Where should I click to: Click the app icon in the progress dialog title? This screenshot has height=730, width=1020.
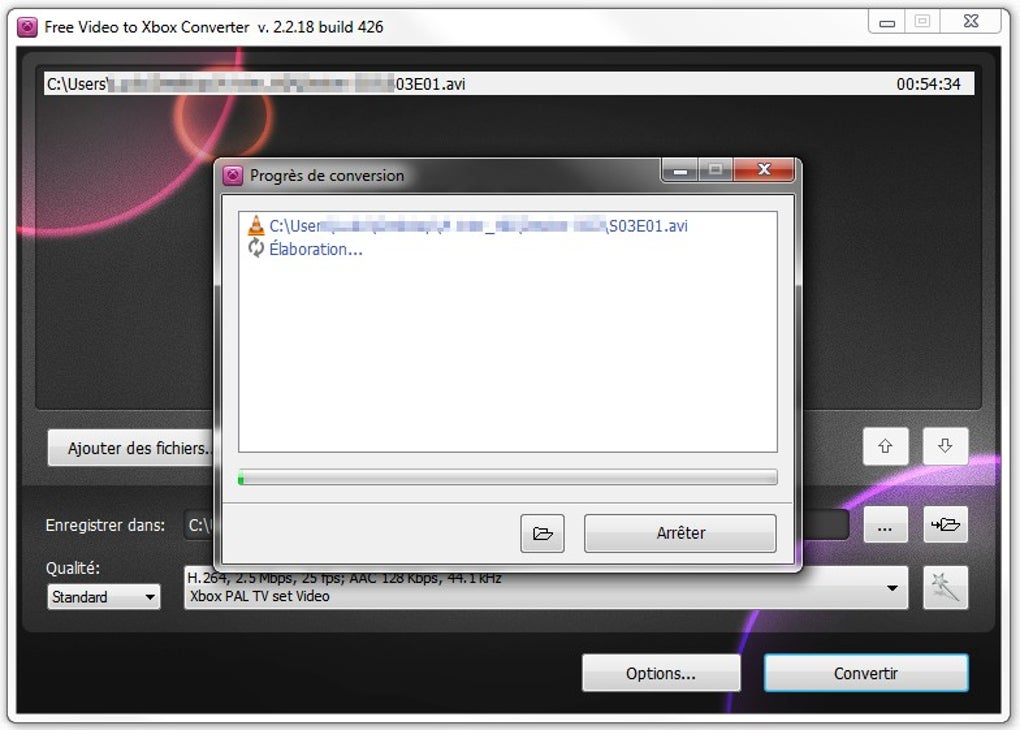[233, 176]
